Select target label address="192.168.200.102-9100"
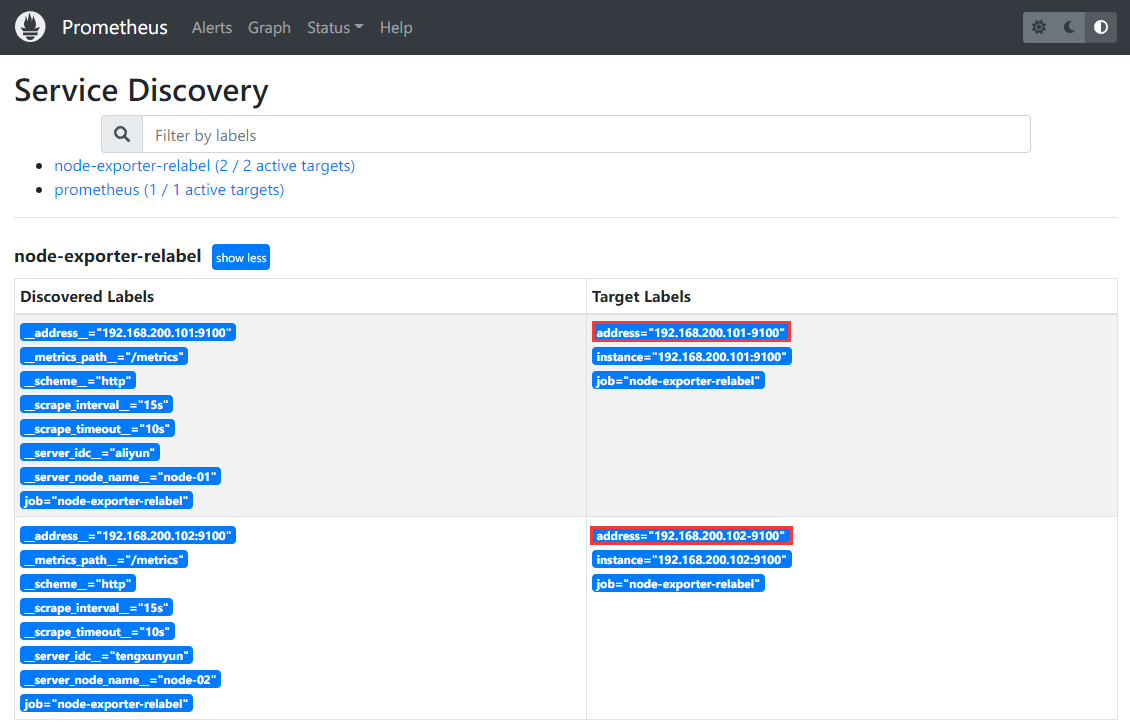Screen dimensions: 1130x724 (691, 535)
